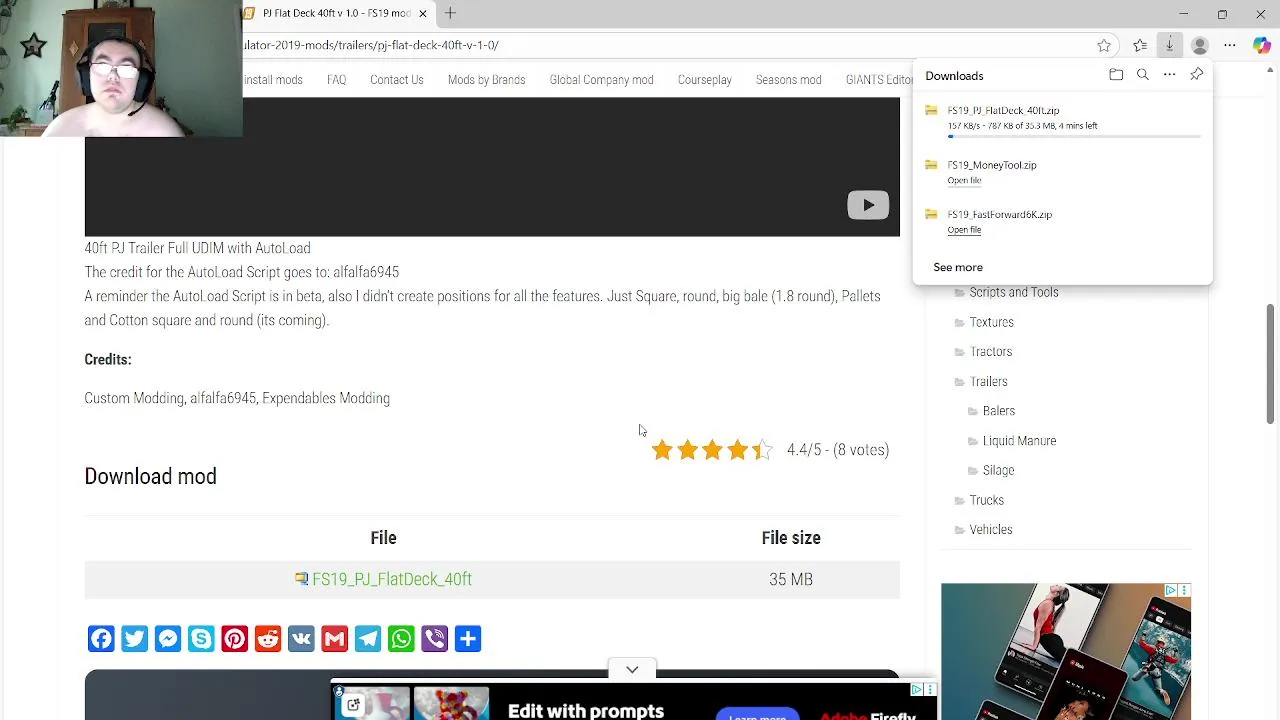Share via the Reddit icon
The image size is (1280, 720).
point(268,639)
